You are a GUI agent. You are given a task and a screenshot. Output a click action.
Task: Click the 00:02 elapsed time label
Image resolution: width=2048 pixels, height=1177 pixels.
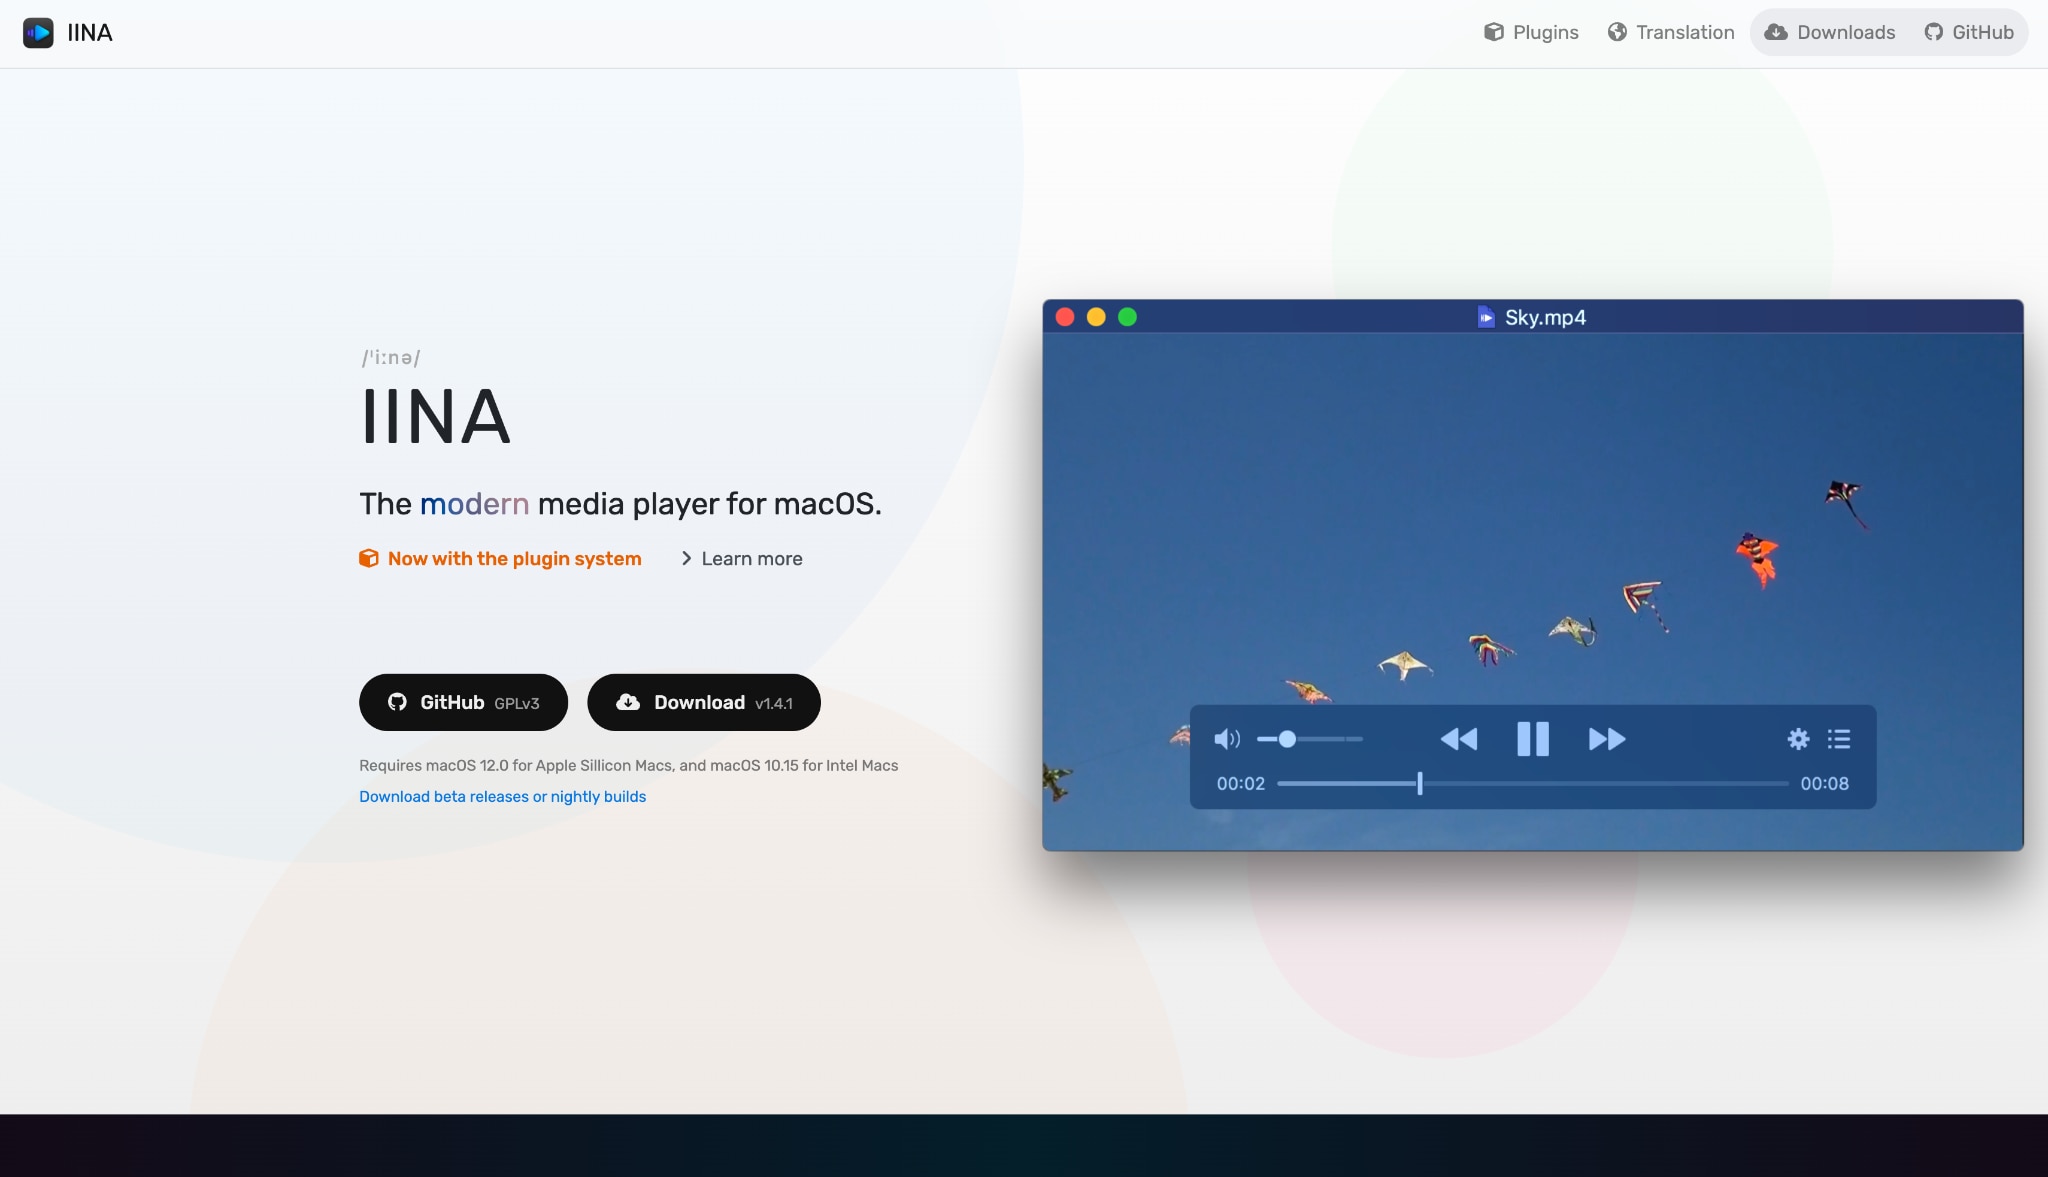pyautogui.click(x=1241, y=784)
